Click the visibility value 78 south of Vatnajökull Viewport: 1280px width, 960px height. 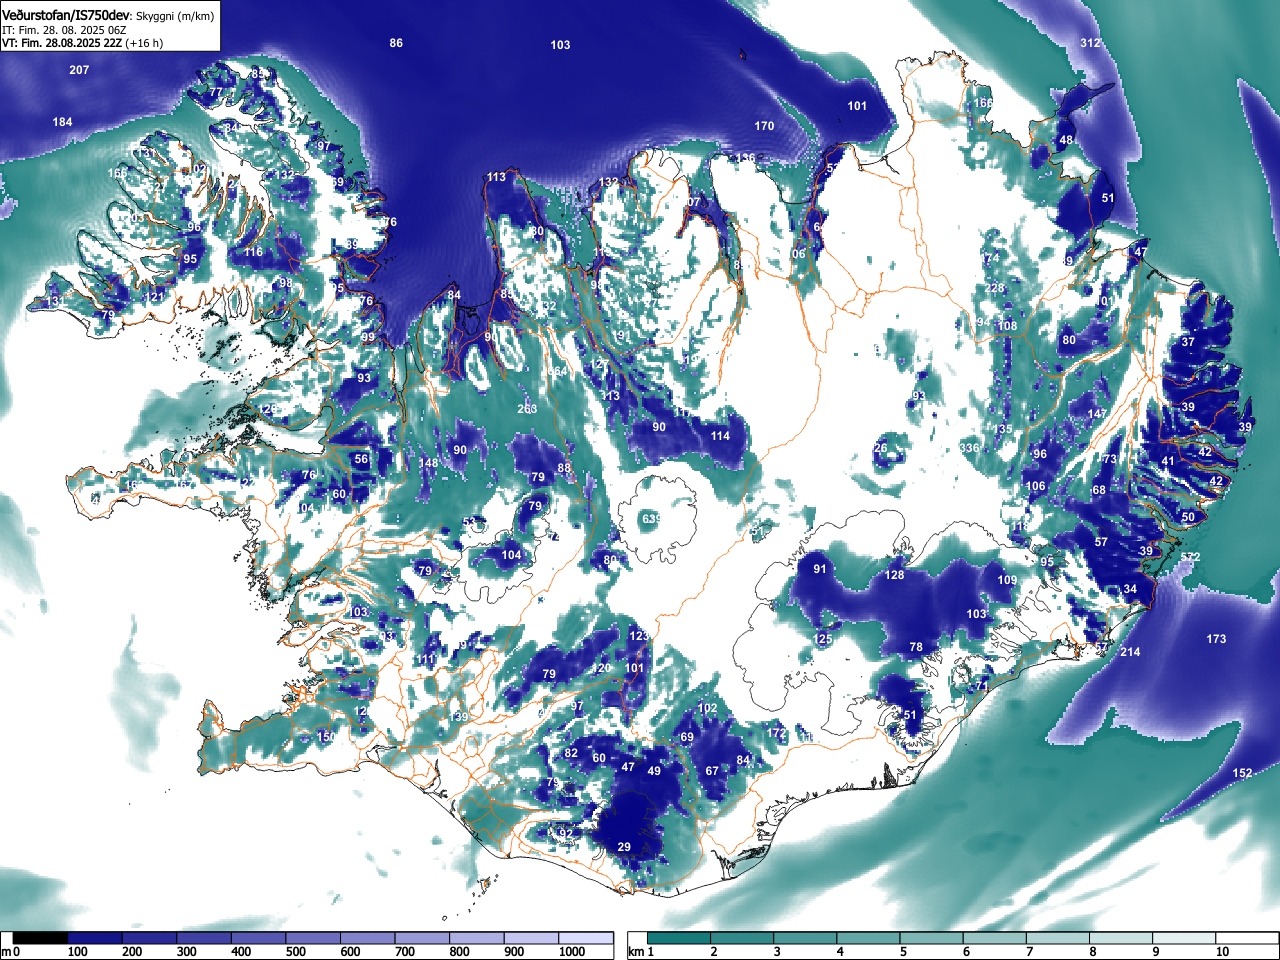[x=916, y=647]
